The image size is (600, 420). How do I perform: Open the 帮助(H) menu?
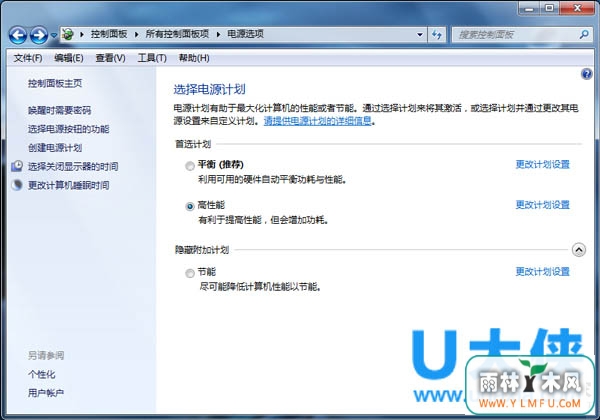[x=194, y=58]
